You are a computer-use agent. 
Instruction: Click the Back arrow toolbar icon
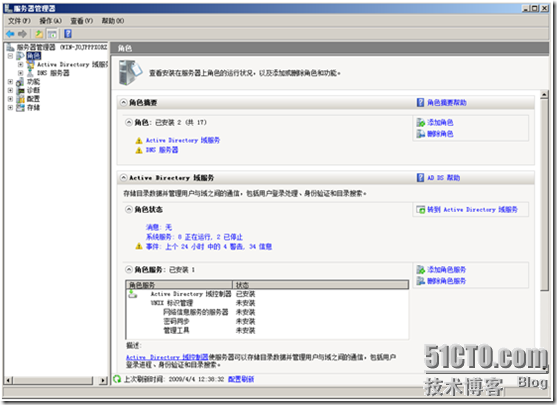10,34
